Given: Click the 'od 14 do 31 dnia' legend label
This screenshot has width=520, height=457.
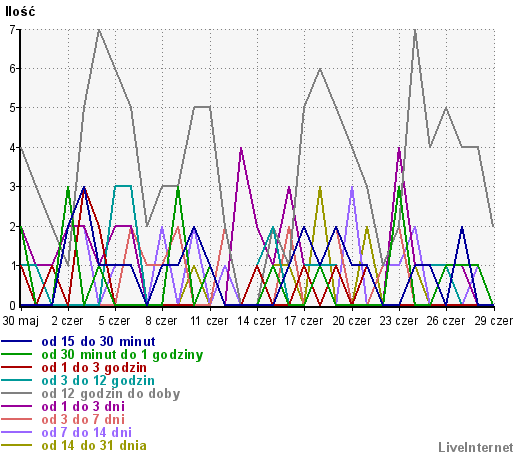Looking at the screenshot, I should 94,446.
